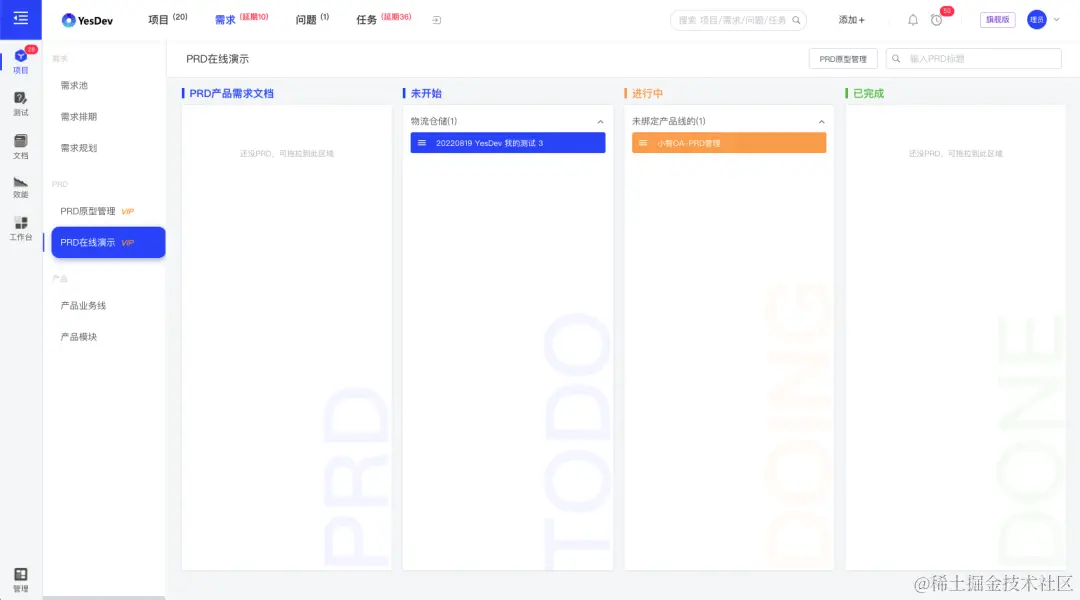Image resolution: width=1080 pixels, height=600 pixels.
Task: Open the orange OA-PRD管理 card
Action: point(729,143)
